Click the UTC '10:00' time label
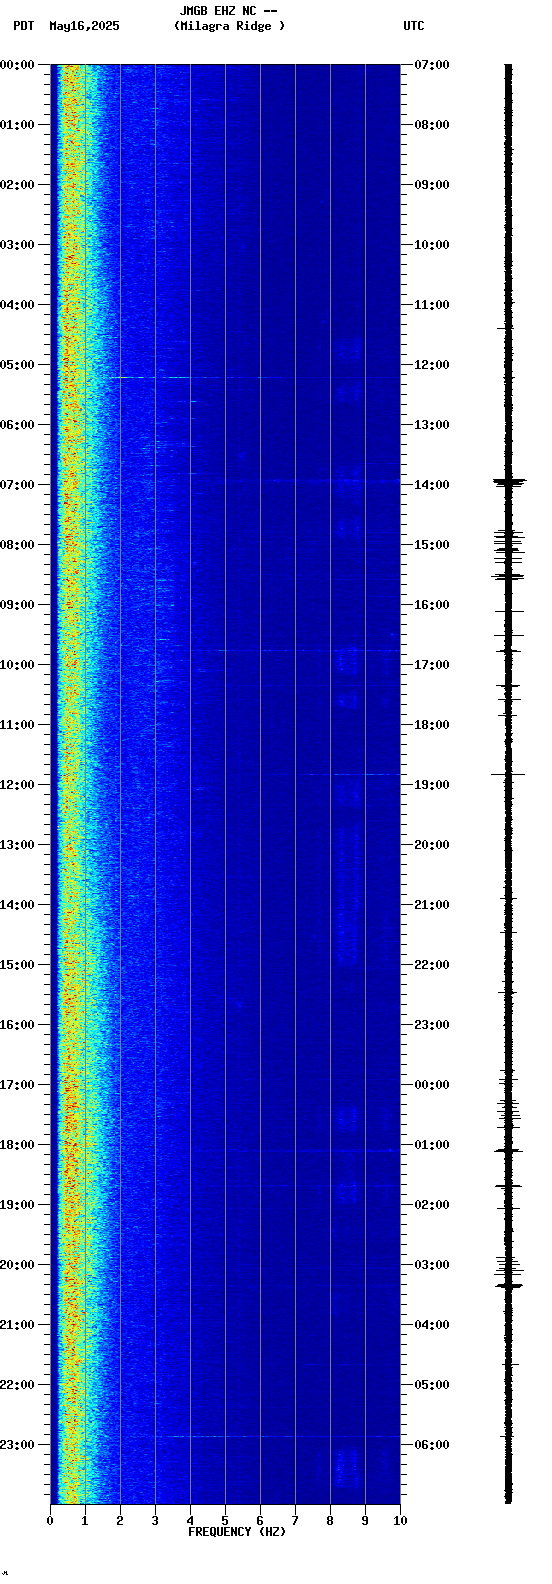552x1584 pixels. pos(432,245)
